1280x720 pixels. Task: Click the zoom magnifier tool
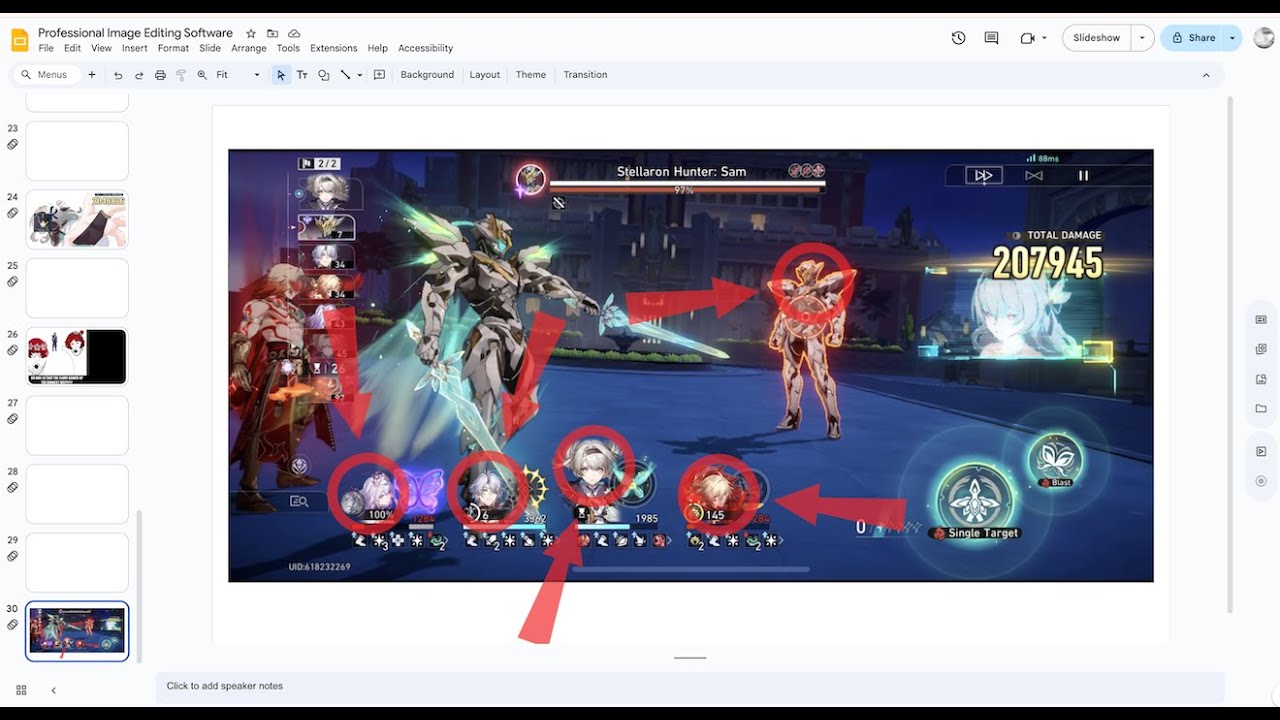coord(202,75)
